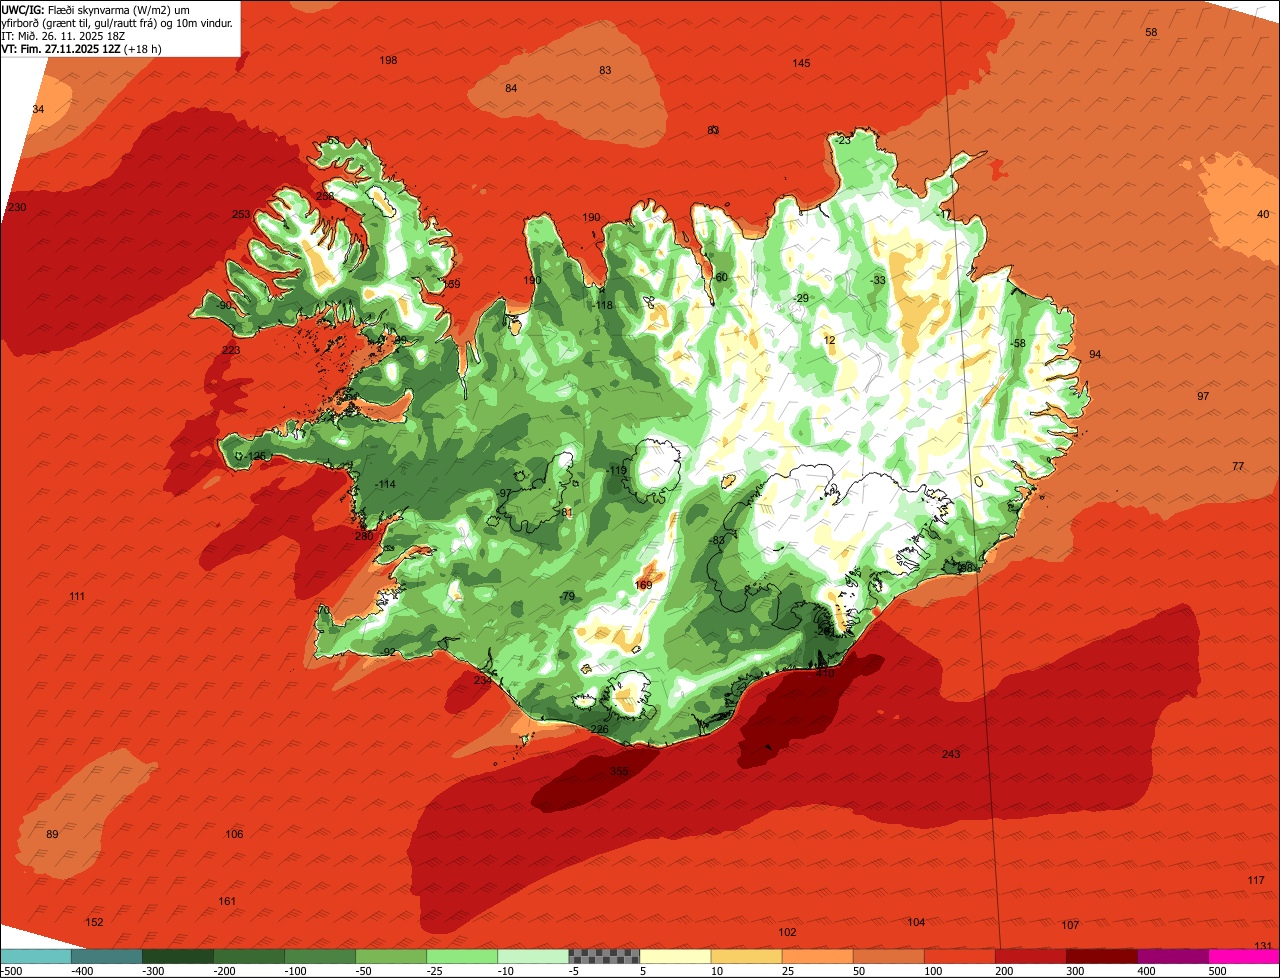
Task: Select the map value 243 south of Iceland
Action: tap(951, 754)
